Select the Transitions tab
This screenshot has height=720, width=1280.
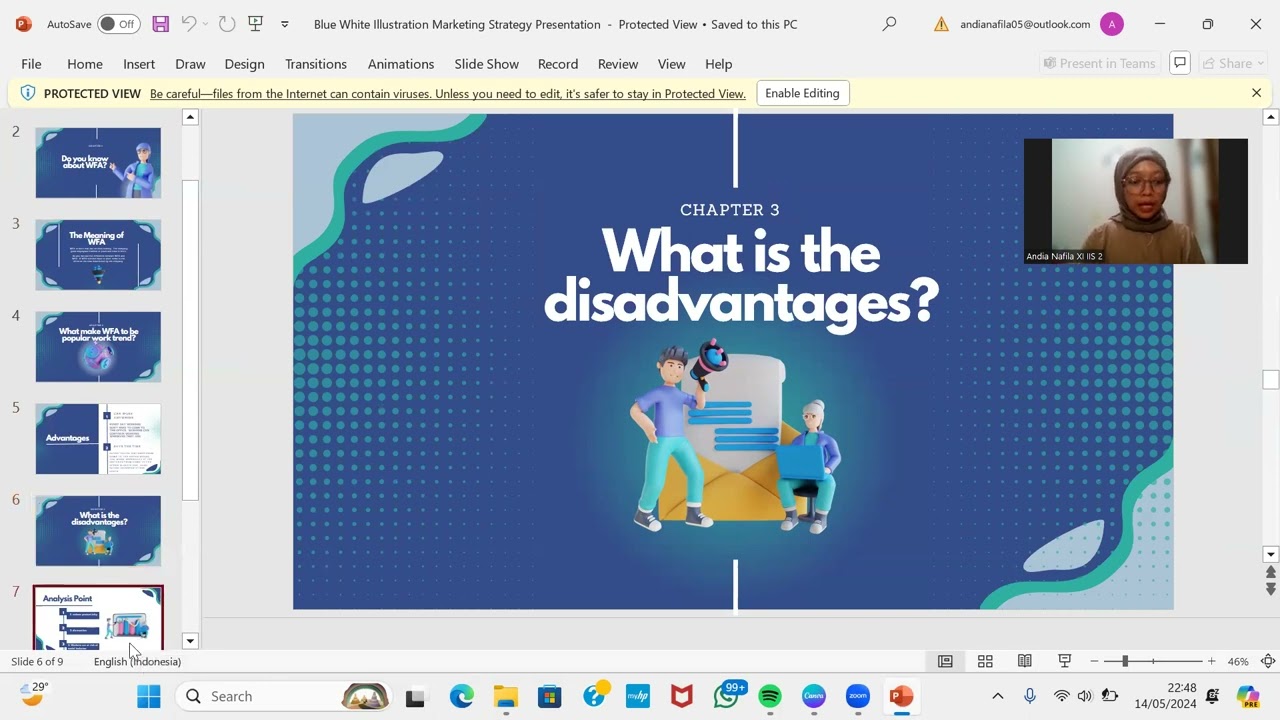316,64
